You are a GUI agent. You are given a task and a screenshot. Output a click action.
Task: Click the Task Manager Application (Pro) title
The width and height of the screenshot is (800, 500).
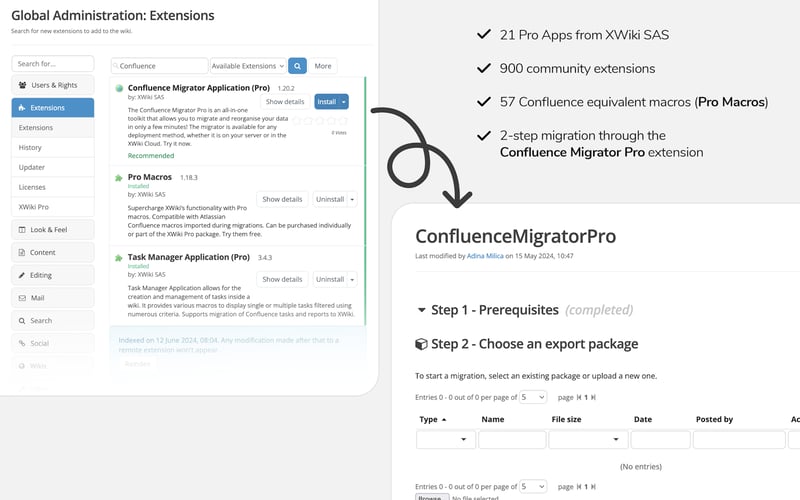click(188, 257)
